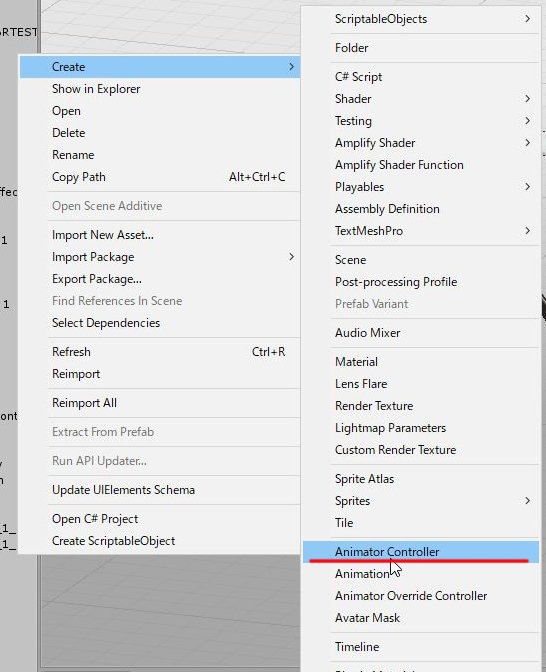Expand Shader submenu arrow
This screenshot has width=546, height=672.
click(x=528, y=99)
